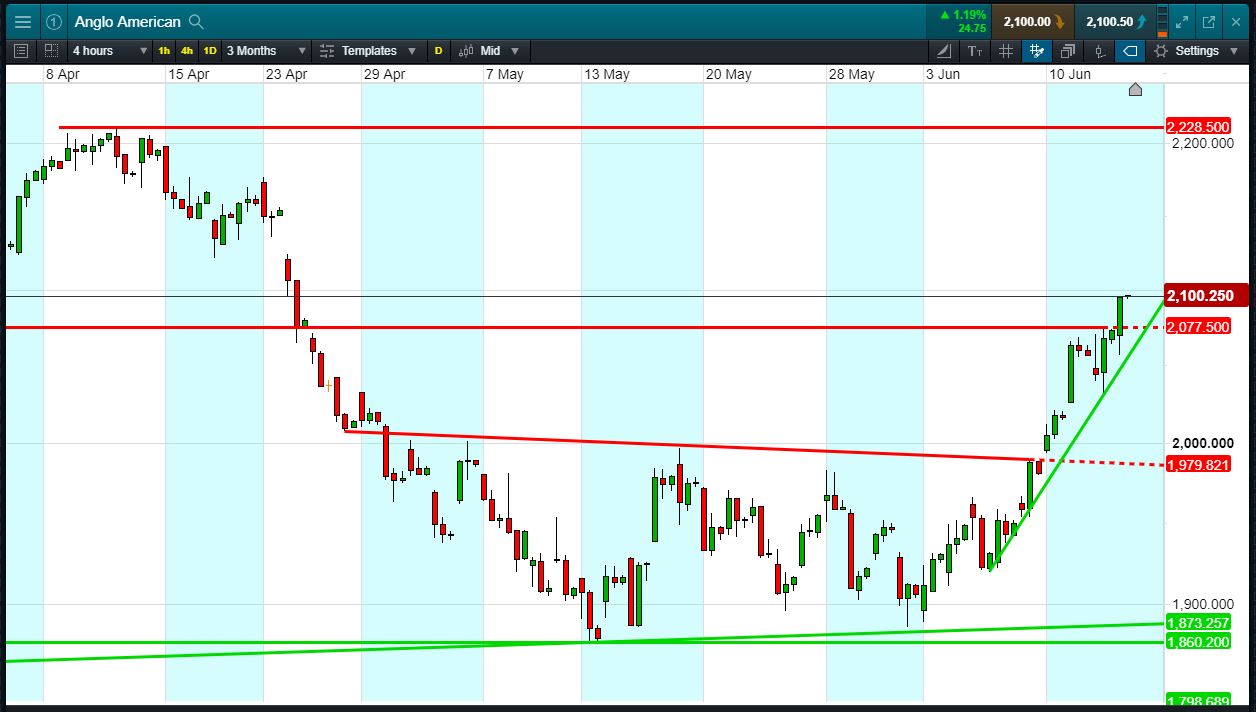
Task: Click the 10 Jun date label
Action: click(1069, 75)
